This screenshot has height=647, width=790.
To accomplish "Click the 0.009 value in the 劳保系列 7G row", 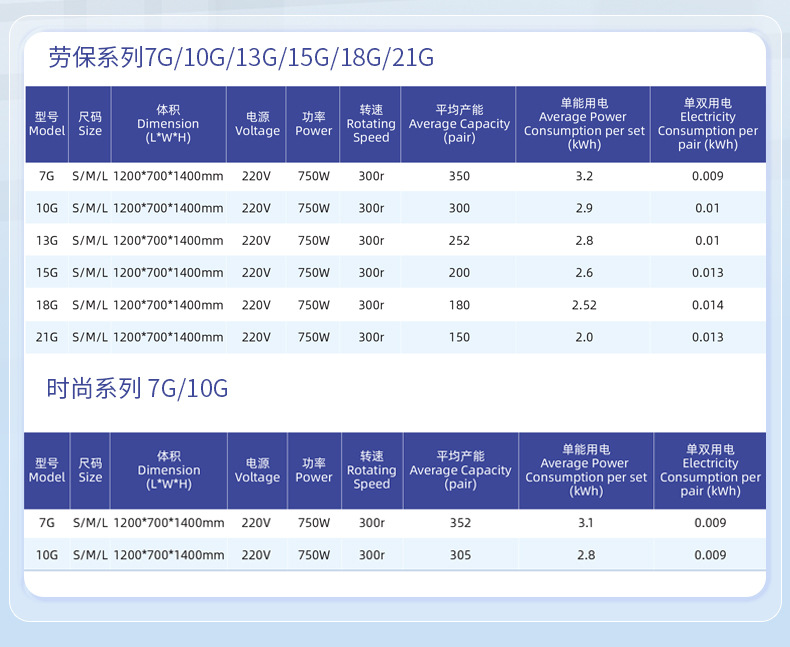I will (x=707, y=176).
